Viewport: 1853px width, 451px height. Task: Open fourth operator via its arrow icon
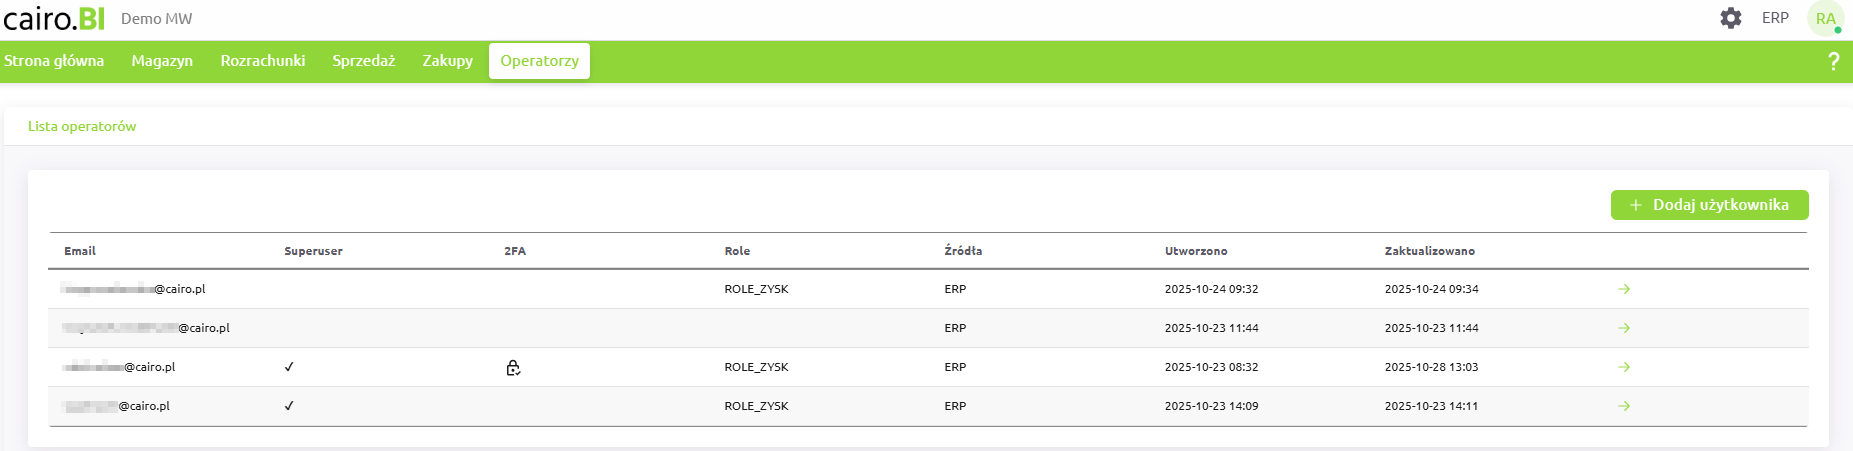pos(1624,406)
